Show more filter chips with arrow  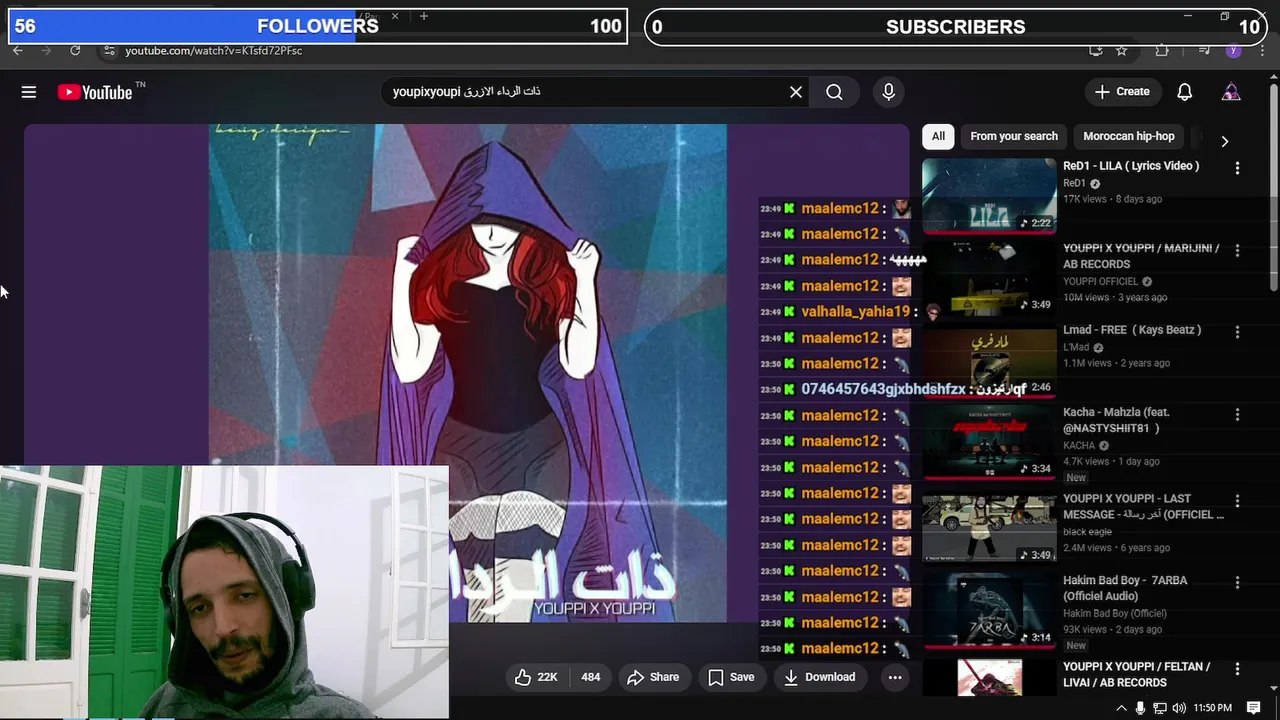pyautogui.click(x=1224, y=141)
